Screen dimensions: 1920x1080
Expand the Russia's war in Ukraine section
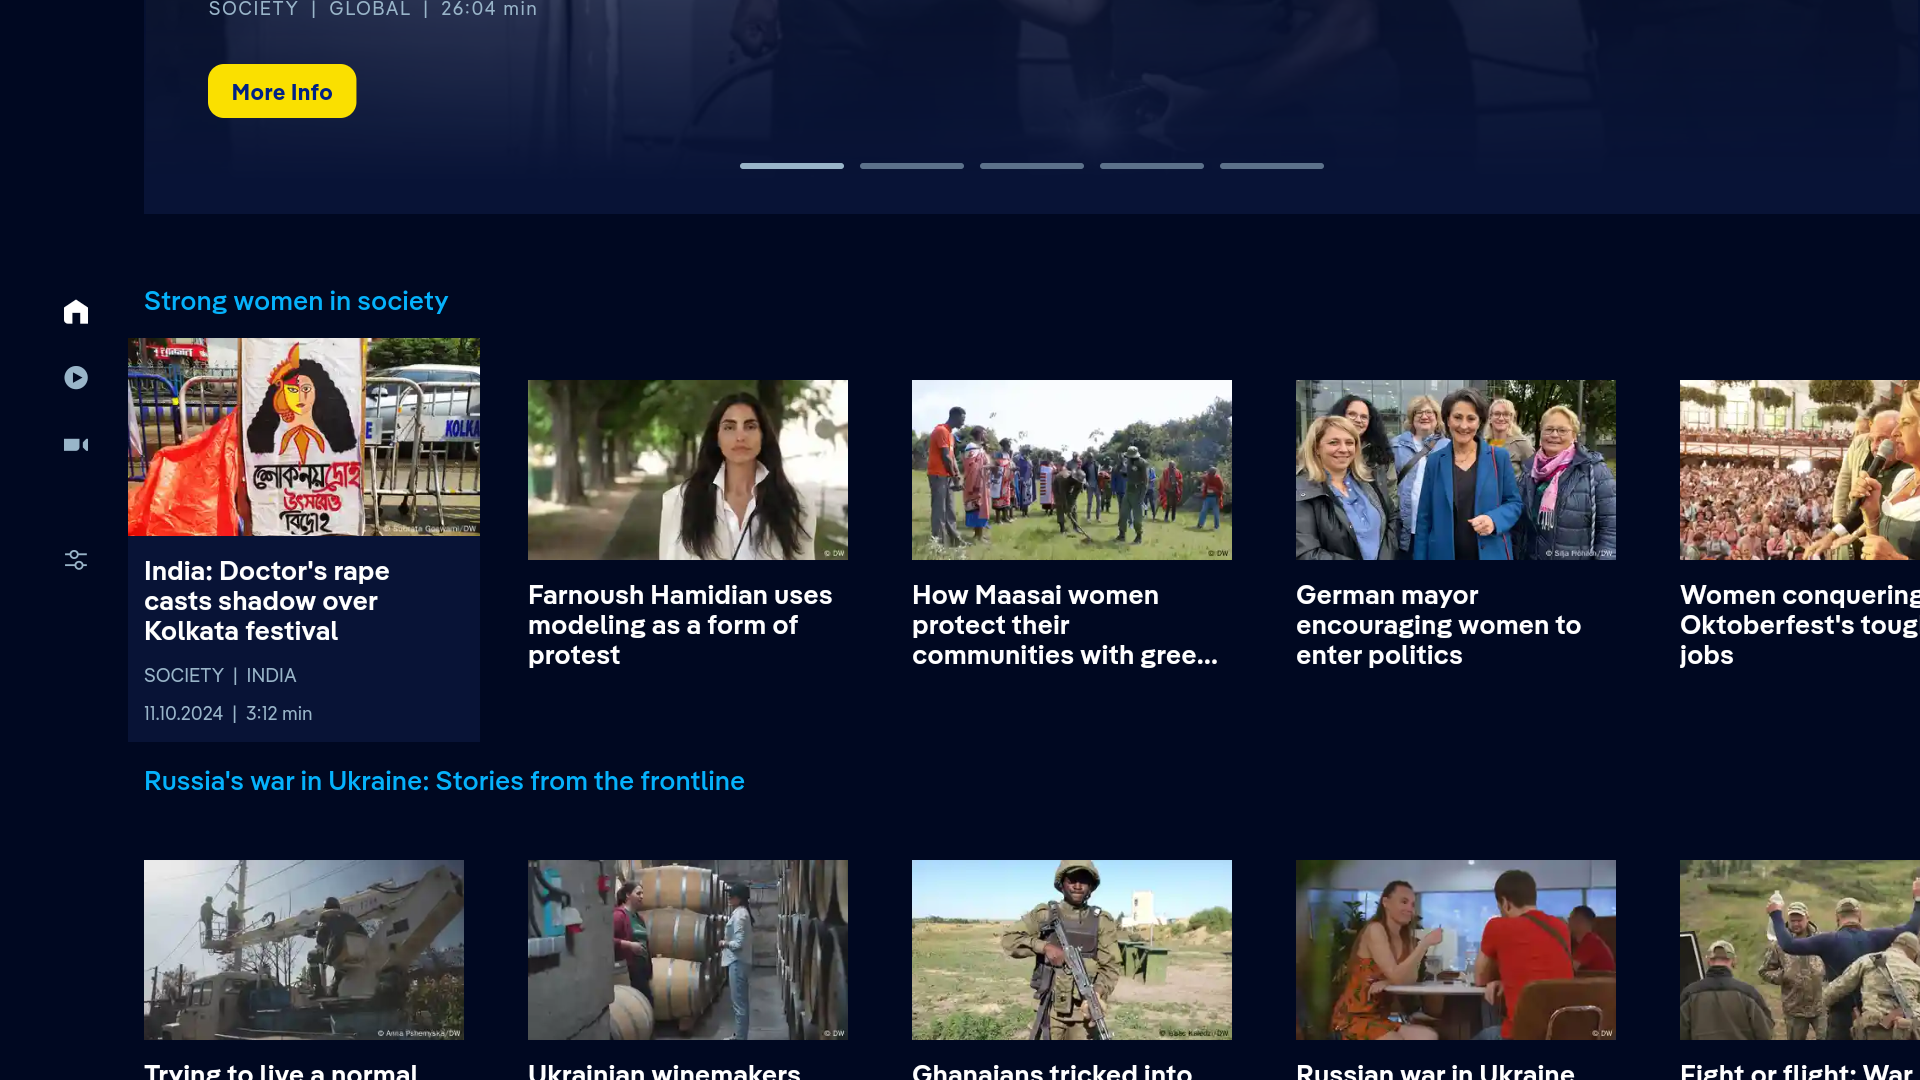coord(444,781)
